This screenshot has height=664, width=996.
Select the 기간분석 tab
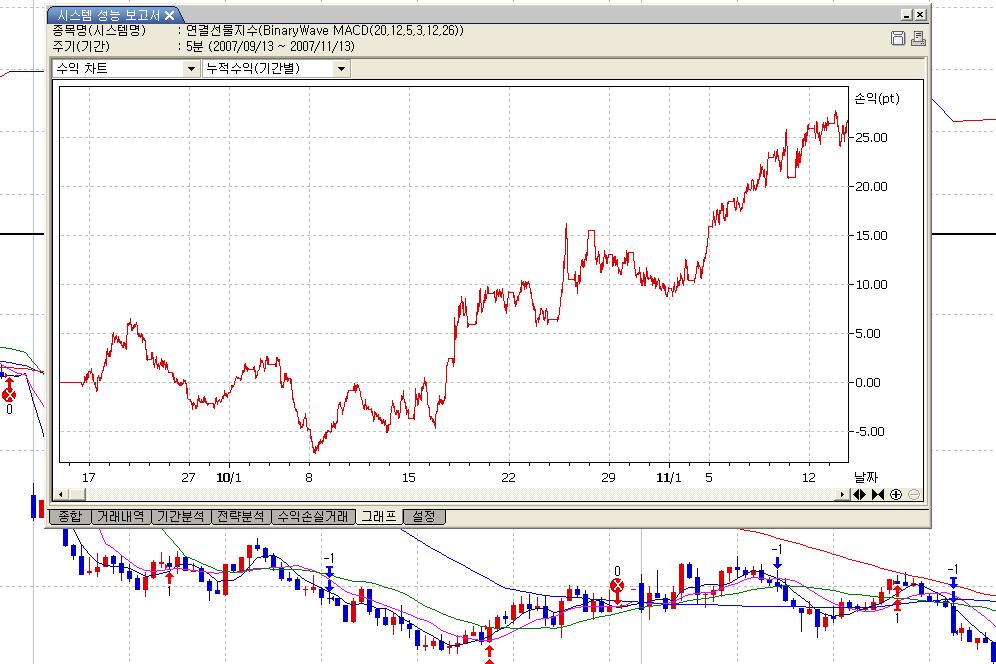(180, 517)
